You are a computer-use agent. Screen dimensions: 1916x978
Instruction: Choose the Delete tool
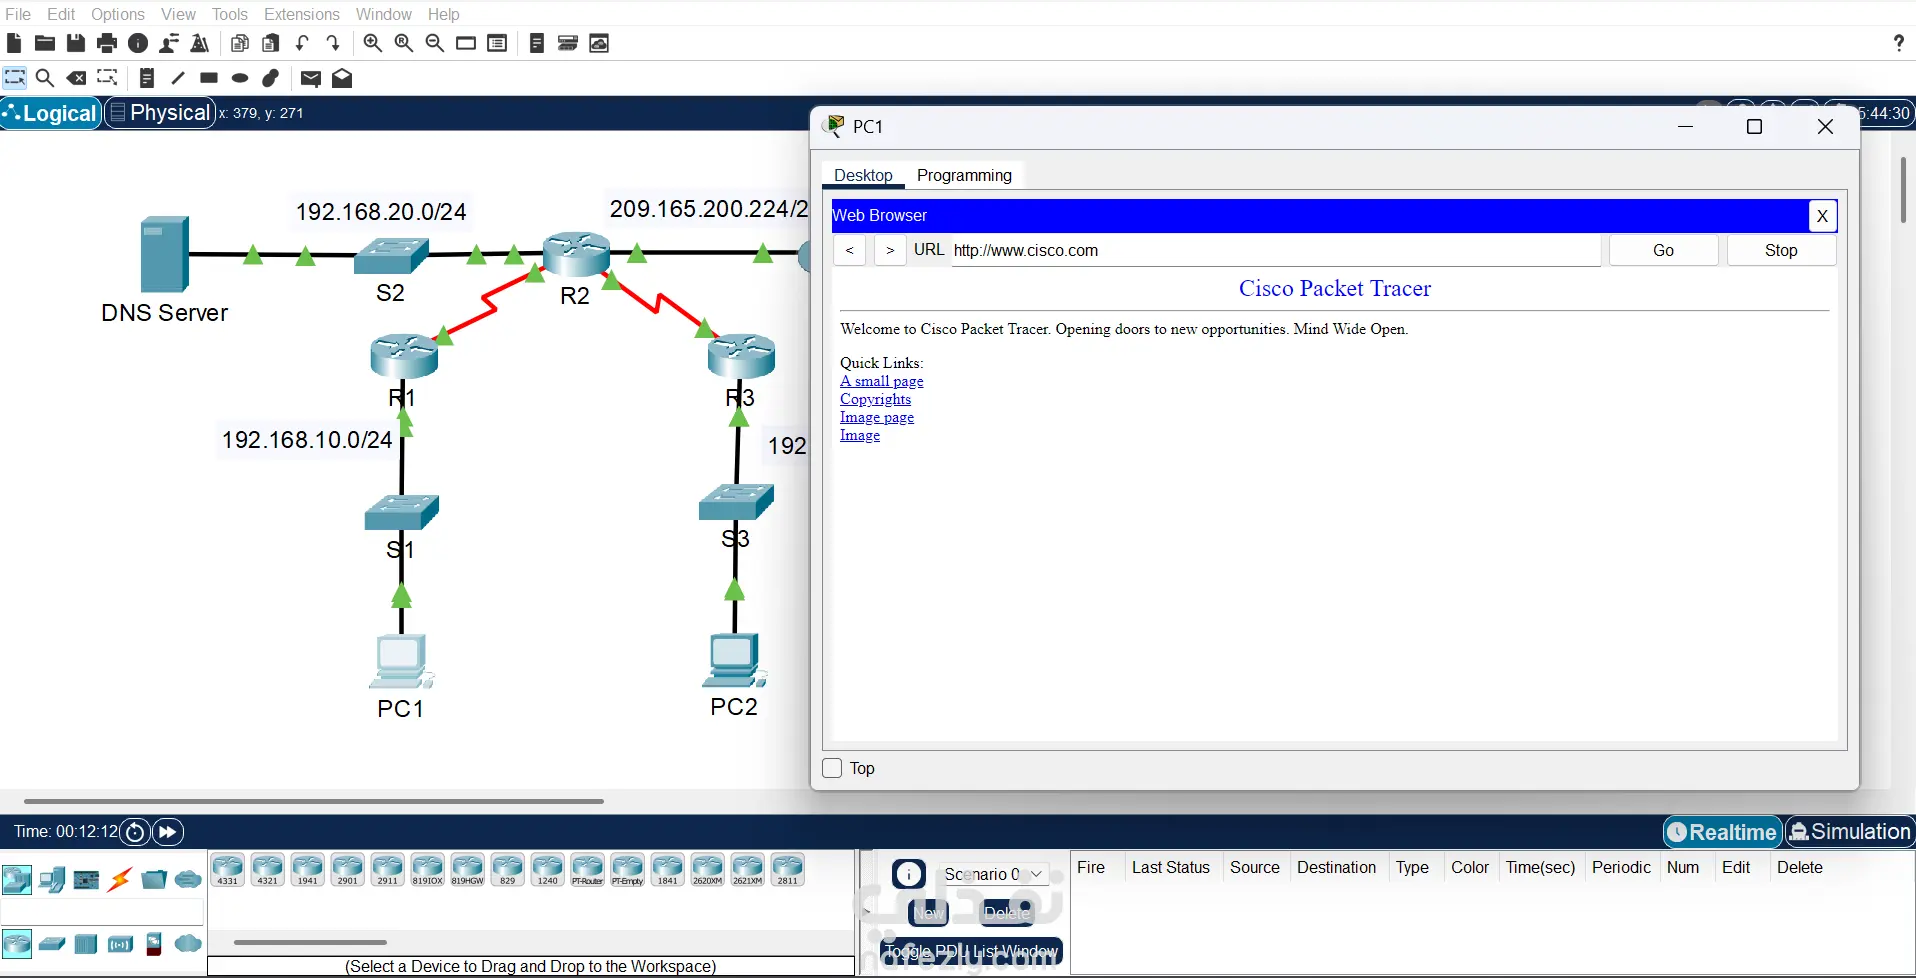point(76,78)
